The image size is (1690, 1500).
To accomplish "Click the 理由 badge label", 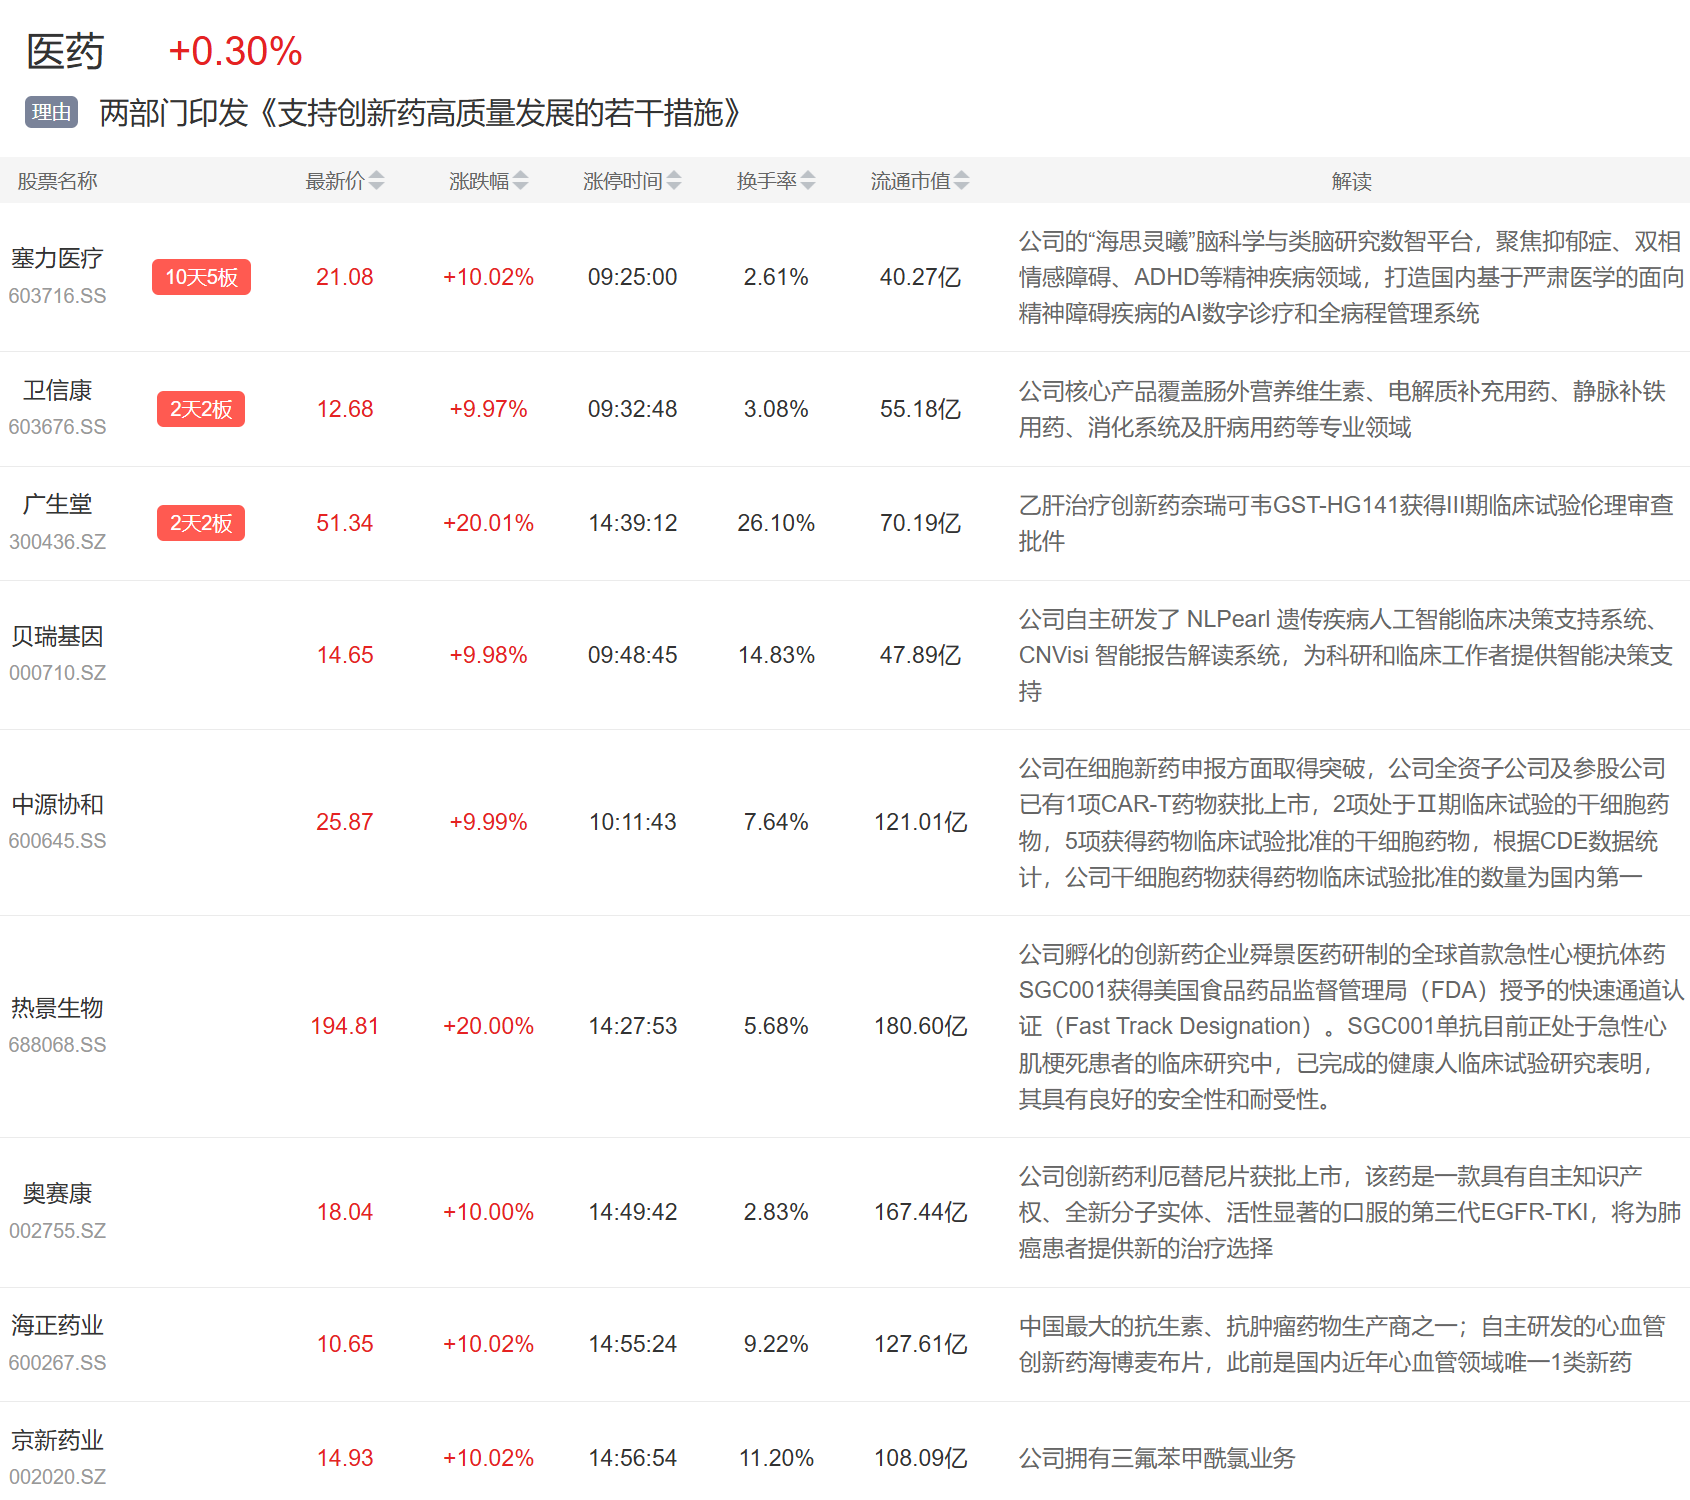I will (51, 113).
